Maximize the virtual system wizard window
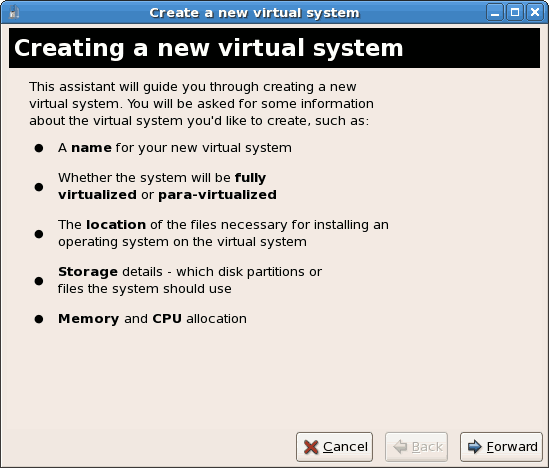Viewport: 549px width, 468px height. point(515,13)
